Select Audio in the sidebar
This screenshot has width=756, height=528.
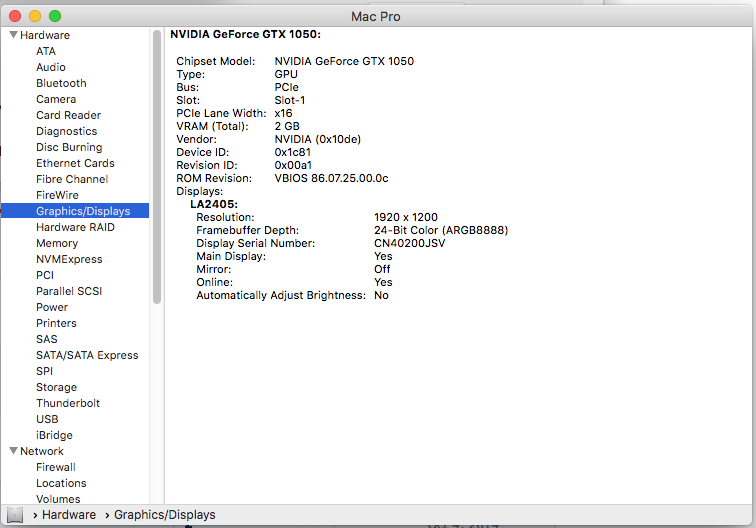coord(51,67)
